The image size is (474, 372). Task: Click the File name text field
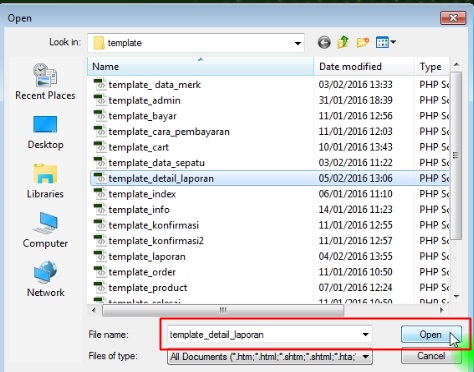[263, 334]
